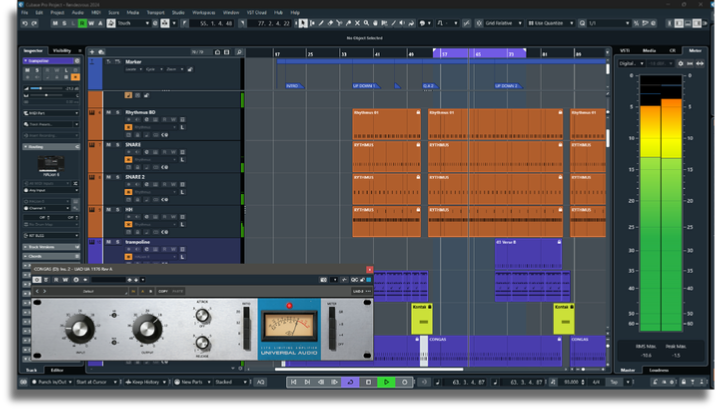Select the Loudness tab in right panel
This screenshot has width=718, height=411.
[x=661, y=370]
